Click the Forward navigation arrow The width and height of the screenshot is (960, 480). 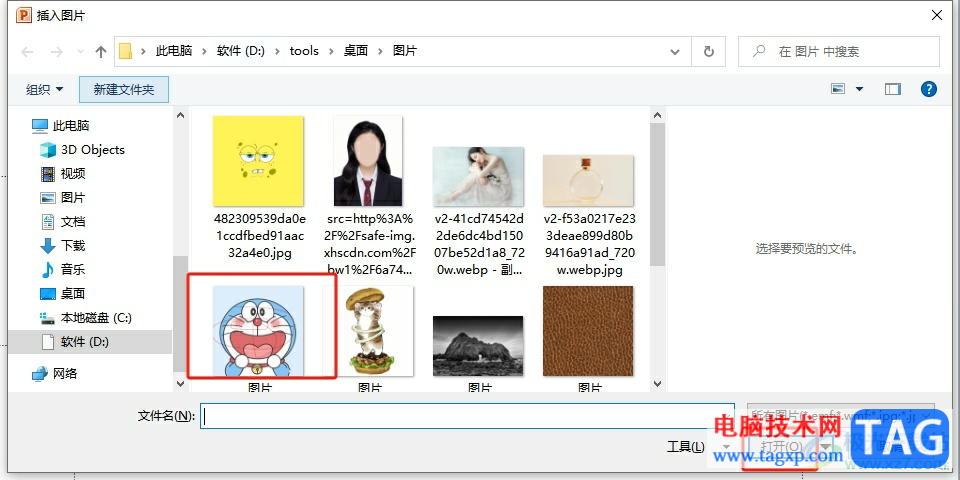(56, 52)
